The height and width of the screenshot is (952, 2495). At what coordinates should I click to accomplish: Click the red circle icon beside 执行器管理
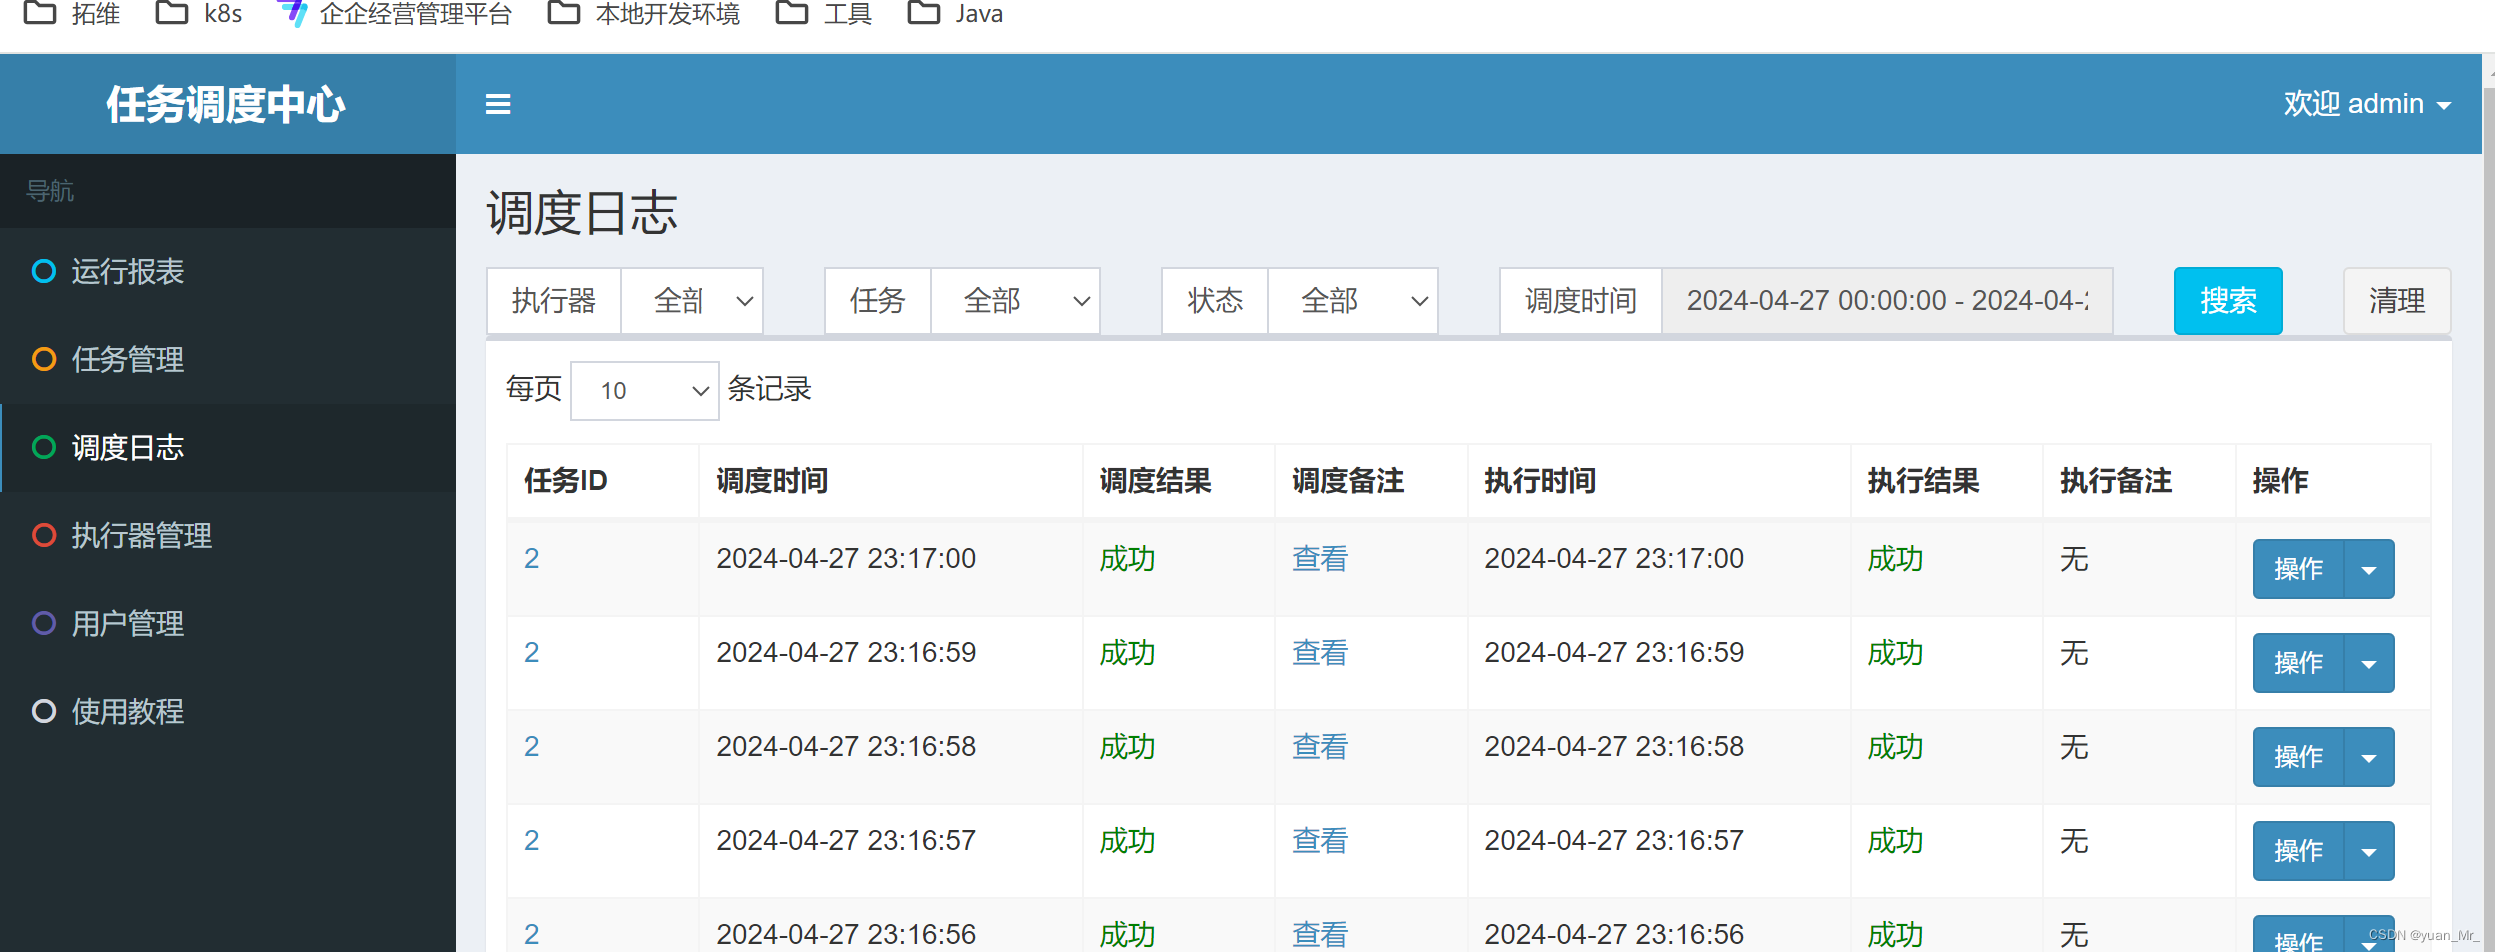click(44, 535)
